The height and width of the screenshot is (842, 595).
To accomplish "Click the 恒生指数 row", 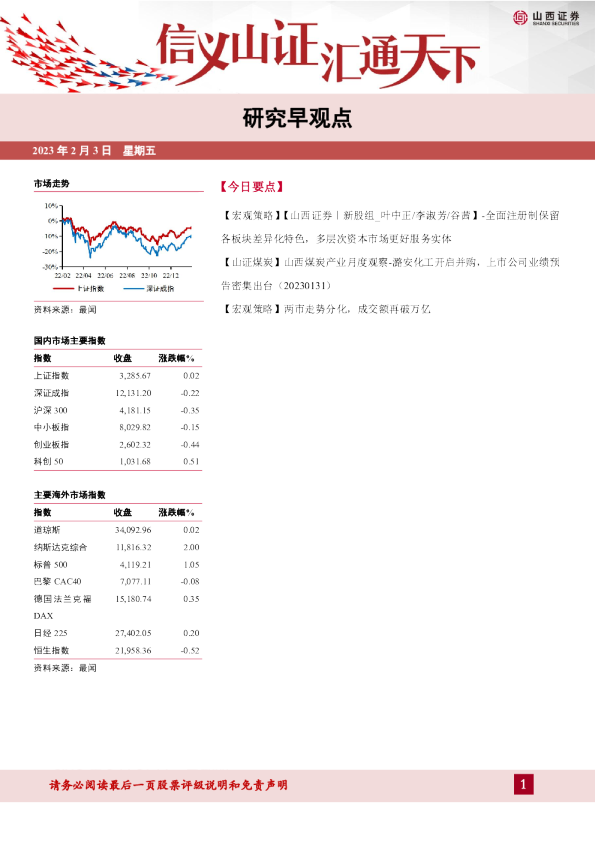I will click(x=117, y=650).
